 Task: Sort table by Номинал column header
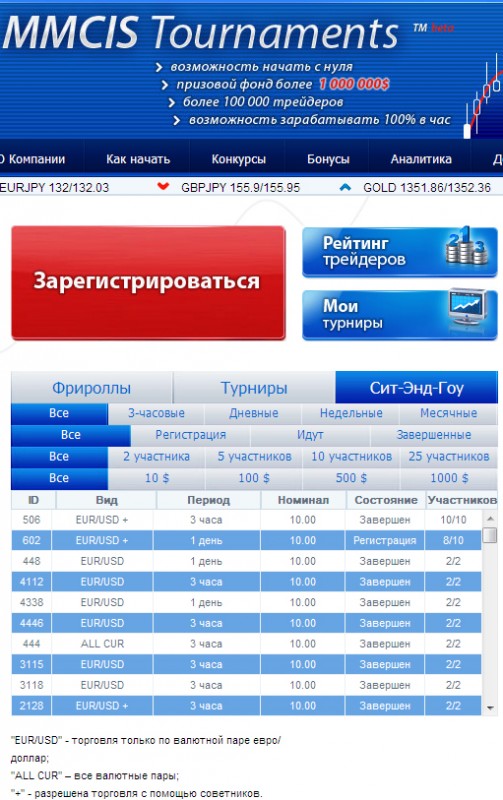coord(303,500)
